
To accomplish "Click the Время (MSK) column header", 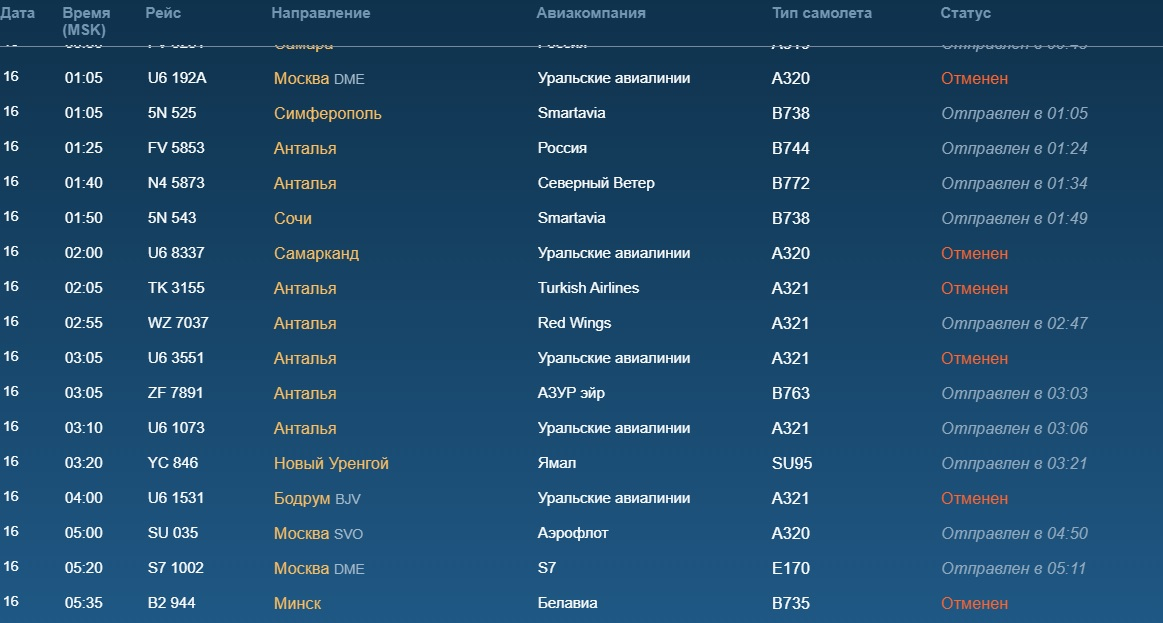I will [86, 22].
